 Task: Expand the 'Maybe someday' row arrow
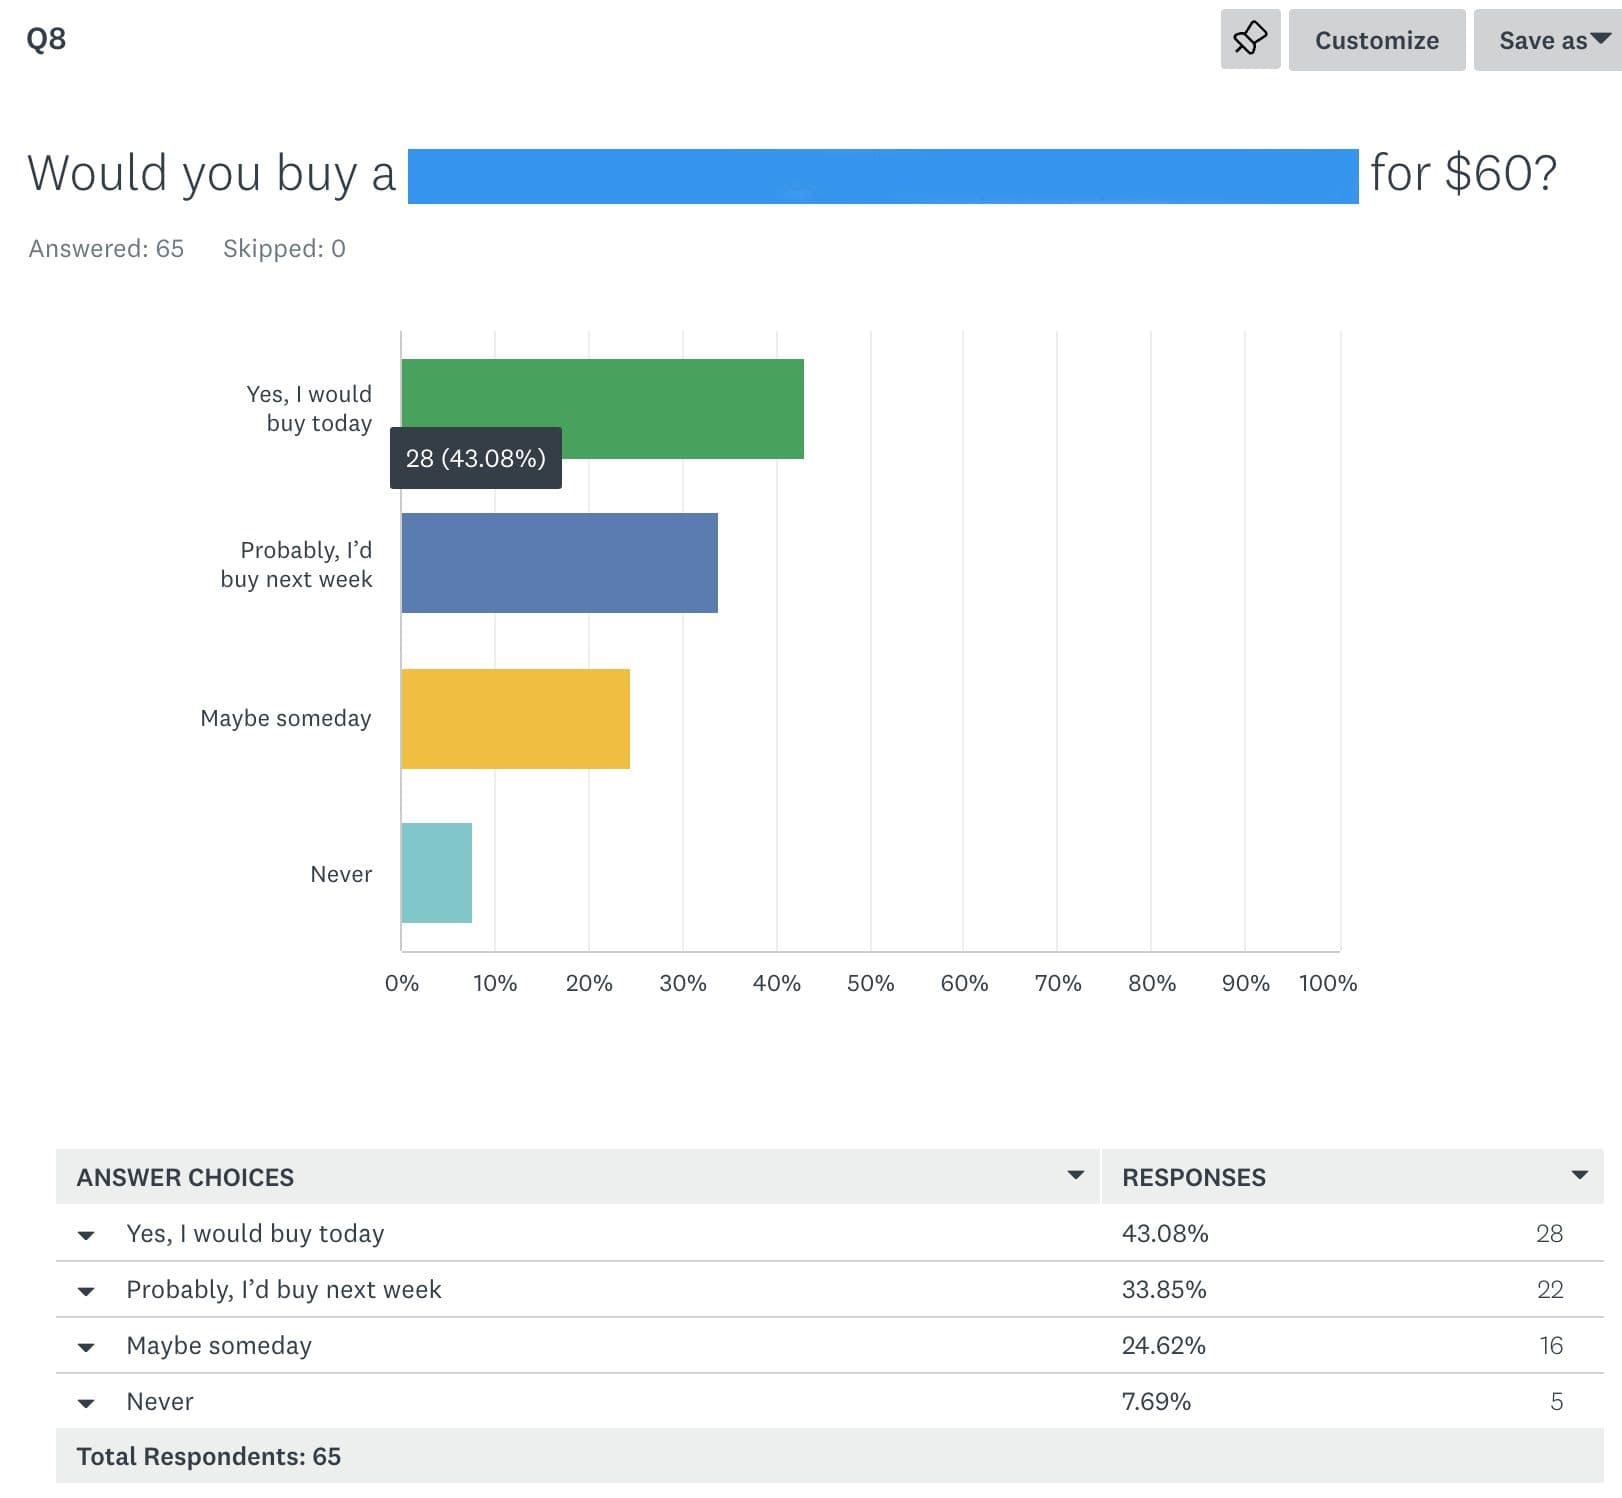(87, 1347)
